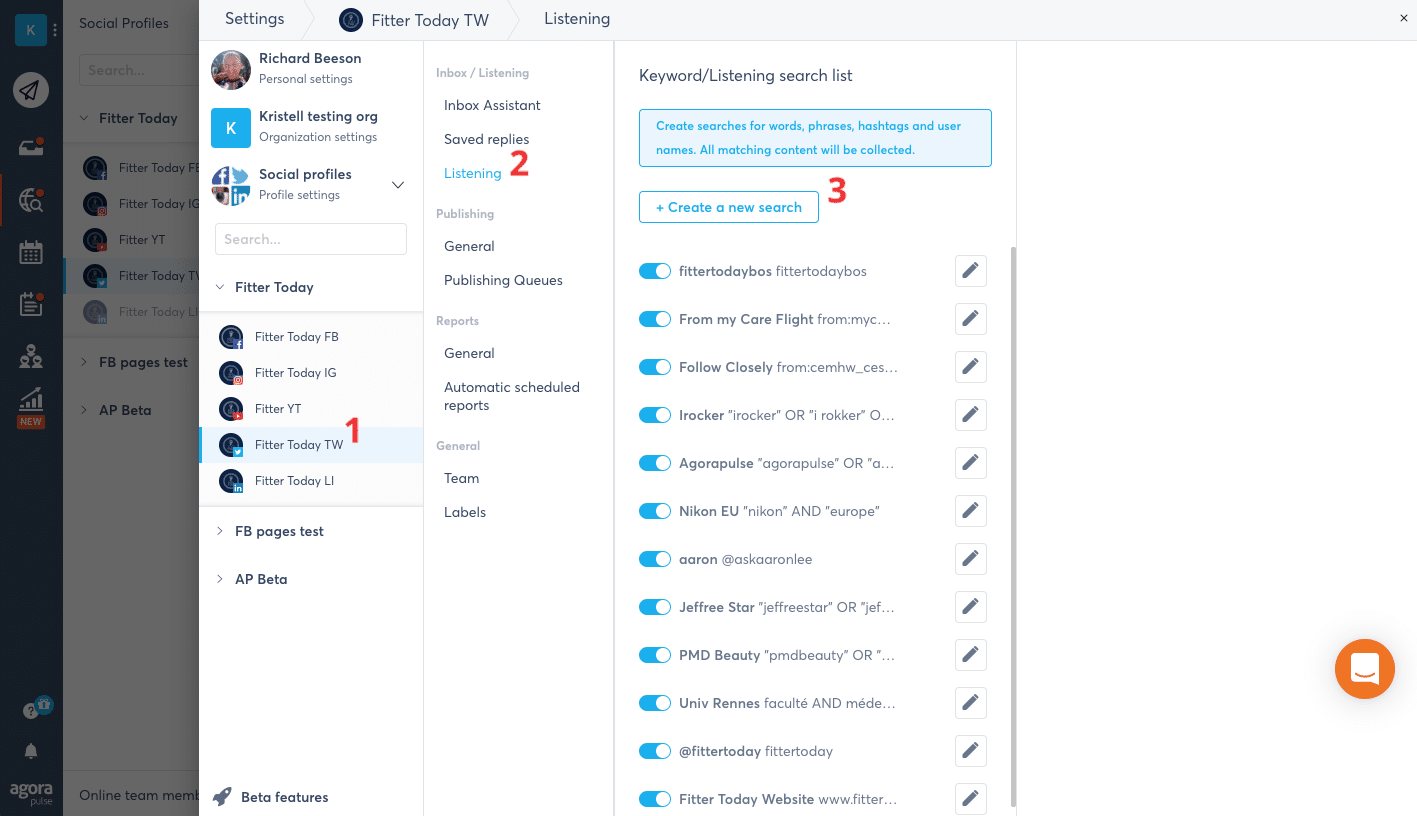Collapse the Fitter Today group in settings
This screenshot has width=1417, height=816.
[x=220, y=287]
